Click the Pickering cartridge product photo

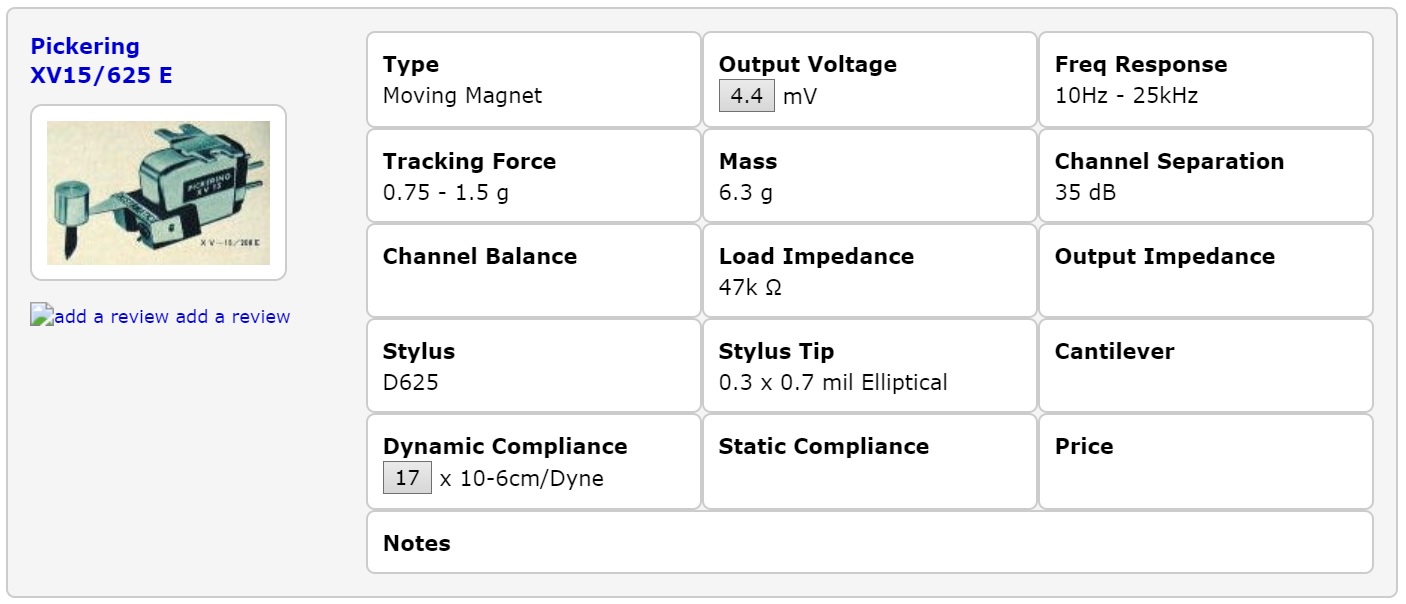(158, 193)
